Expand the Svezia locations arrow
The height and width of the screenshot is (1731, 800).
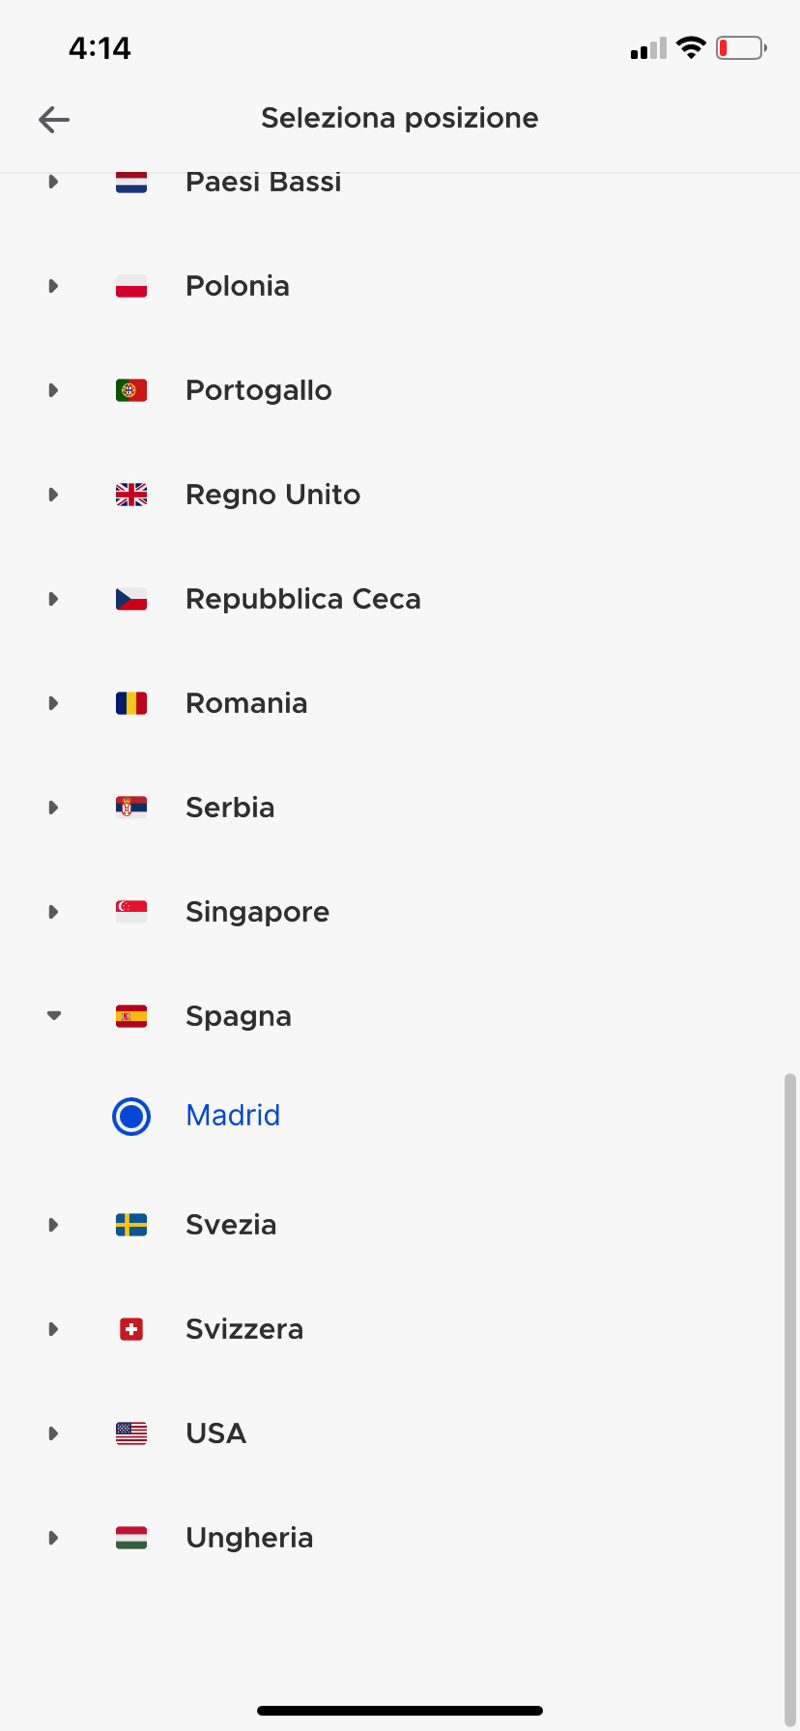pos(54,1225)
